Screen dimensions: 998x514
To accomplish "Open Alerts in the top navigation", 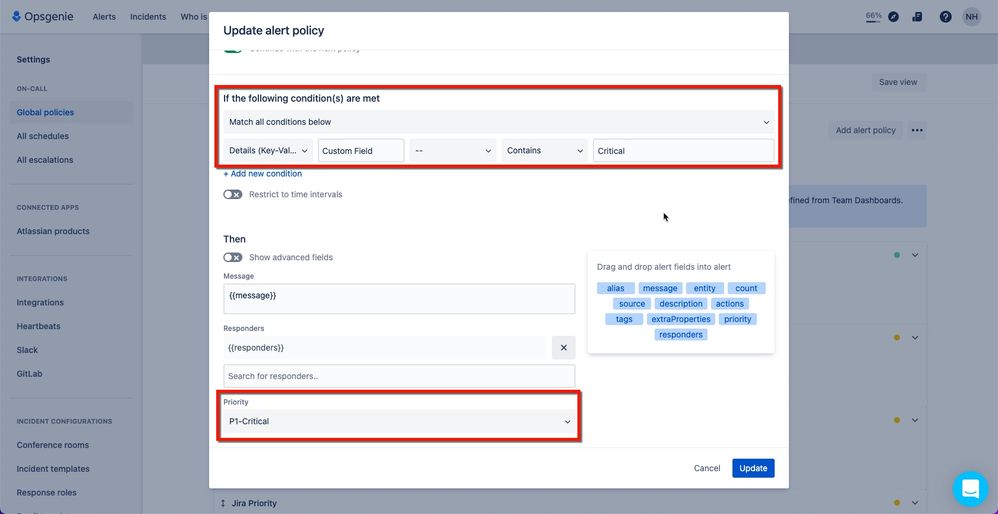I will (104, 17).
